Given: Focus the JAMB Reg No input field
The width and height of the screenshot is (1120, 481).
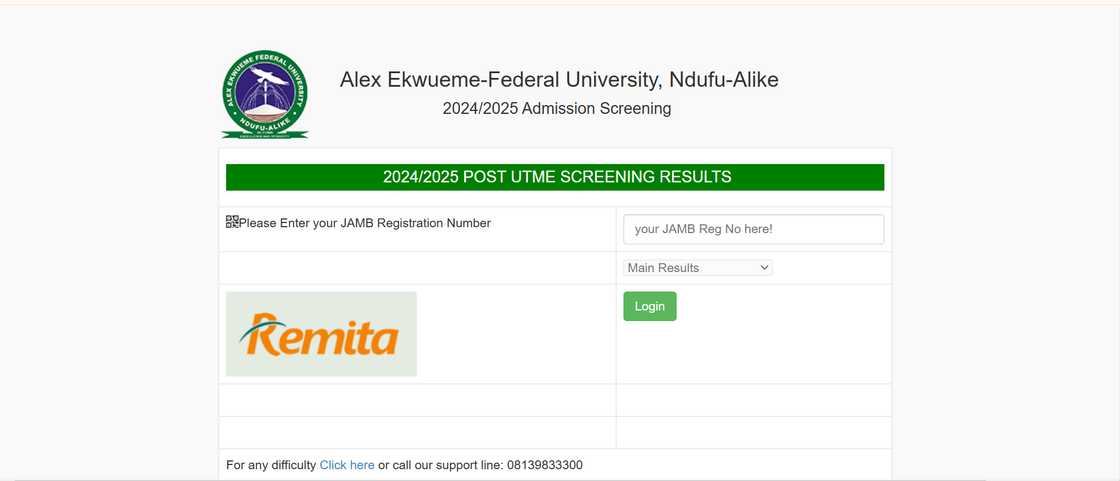Looking at the screenshot, I should [x=753, y=229].
